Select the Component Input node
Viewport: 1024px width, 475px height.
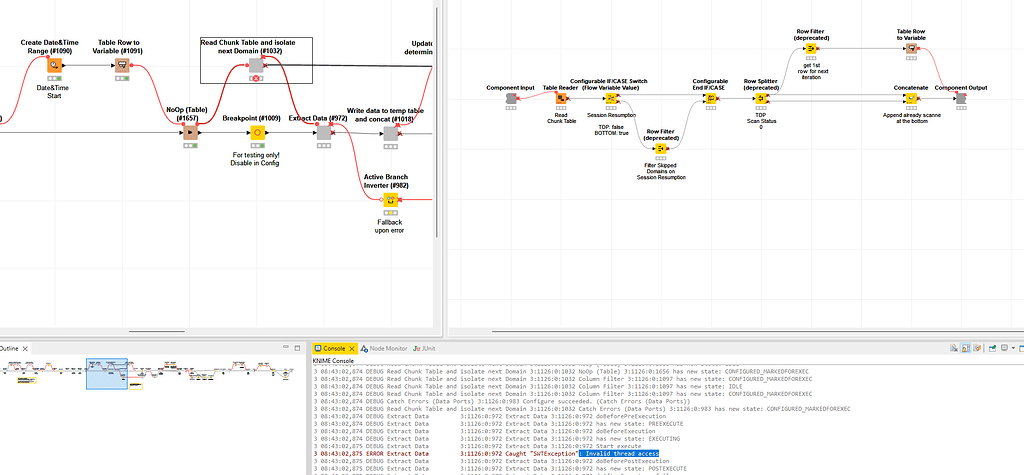point(510,99)
